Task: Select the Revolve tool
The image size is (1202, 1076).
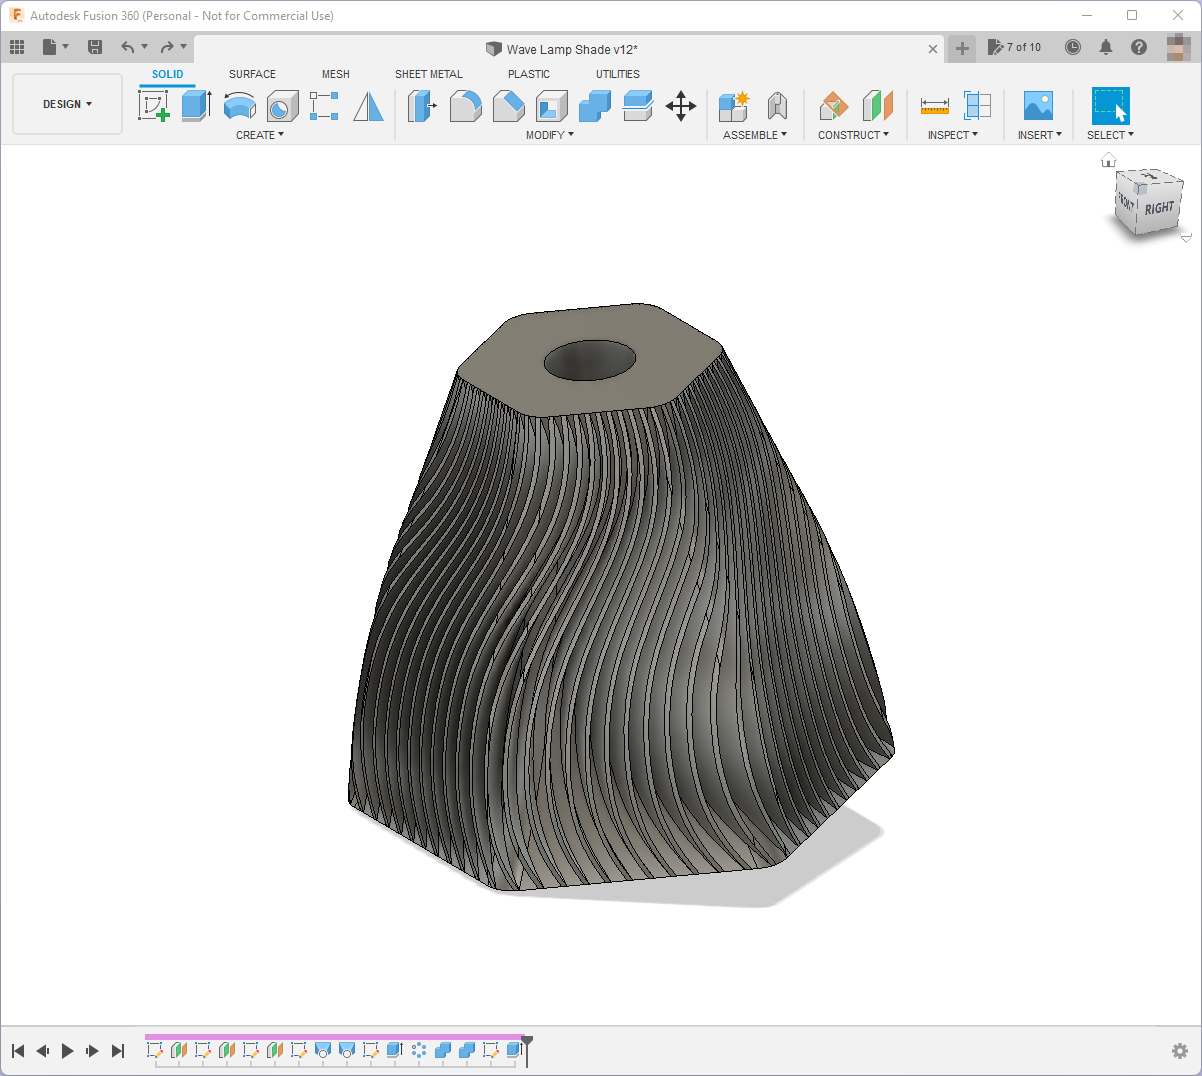Action: click(239, 106)
